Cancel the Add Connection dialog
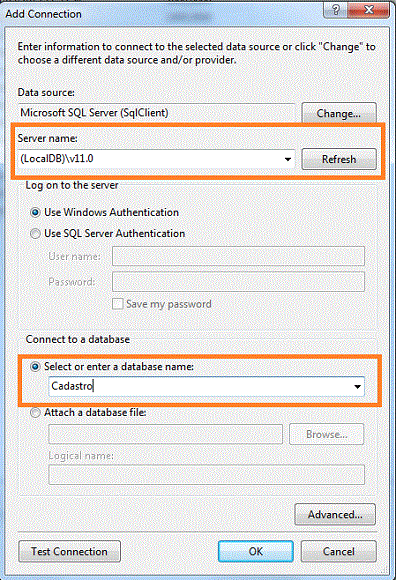Viewport: 396px width, 580px height. (x=339, y=551)
